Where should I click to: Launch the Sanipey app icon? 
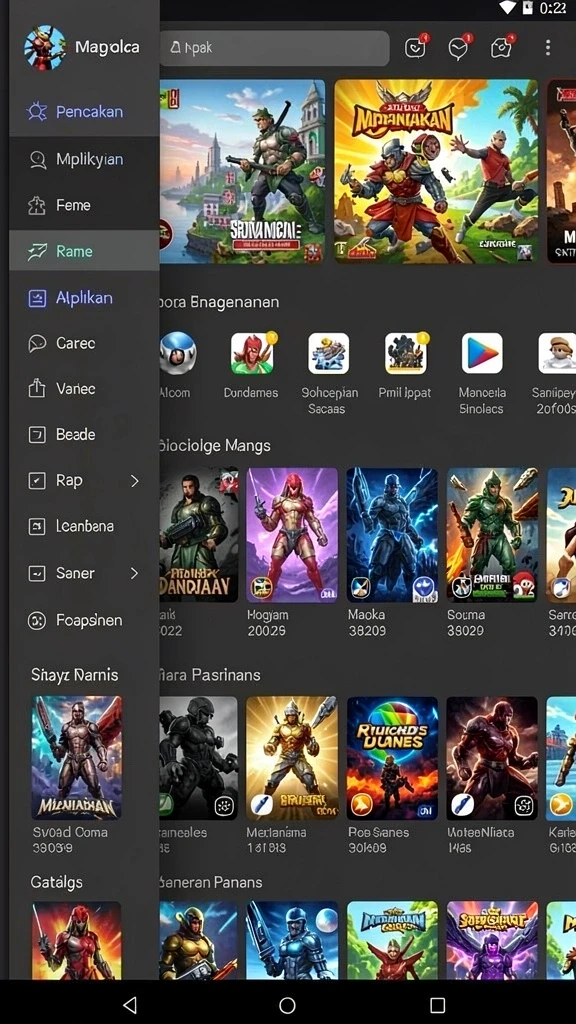(557, 353)
